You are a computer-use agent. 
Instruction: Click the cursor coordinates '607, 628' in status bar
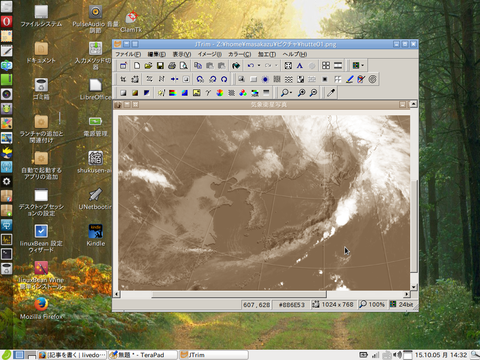tap(256, 305)
